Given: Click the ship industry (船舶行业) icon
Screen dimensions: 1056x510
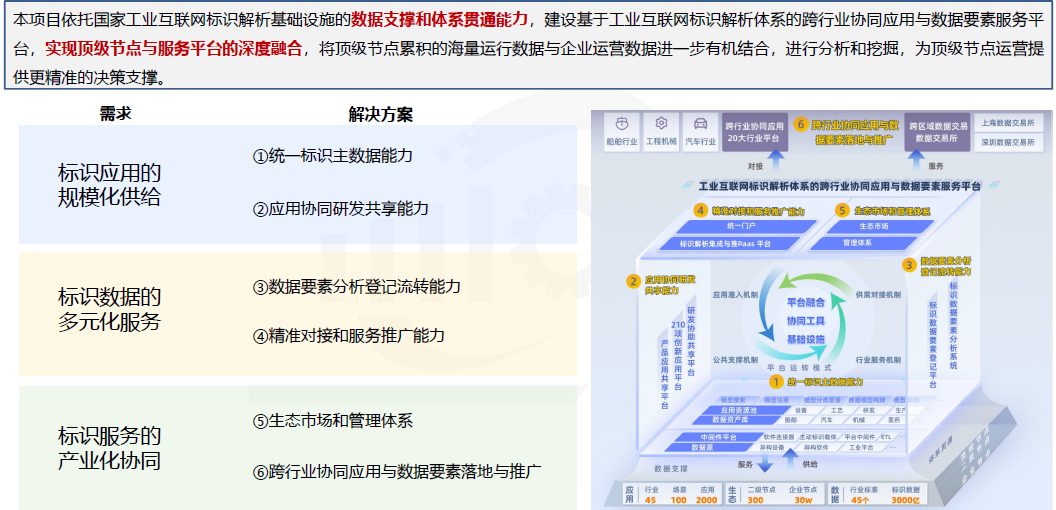Looking at the screenshot, I should click(x=622, y=124).
